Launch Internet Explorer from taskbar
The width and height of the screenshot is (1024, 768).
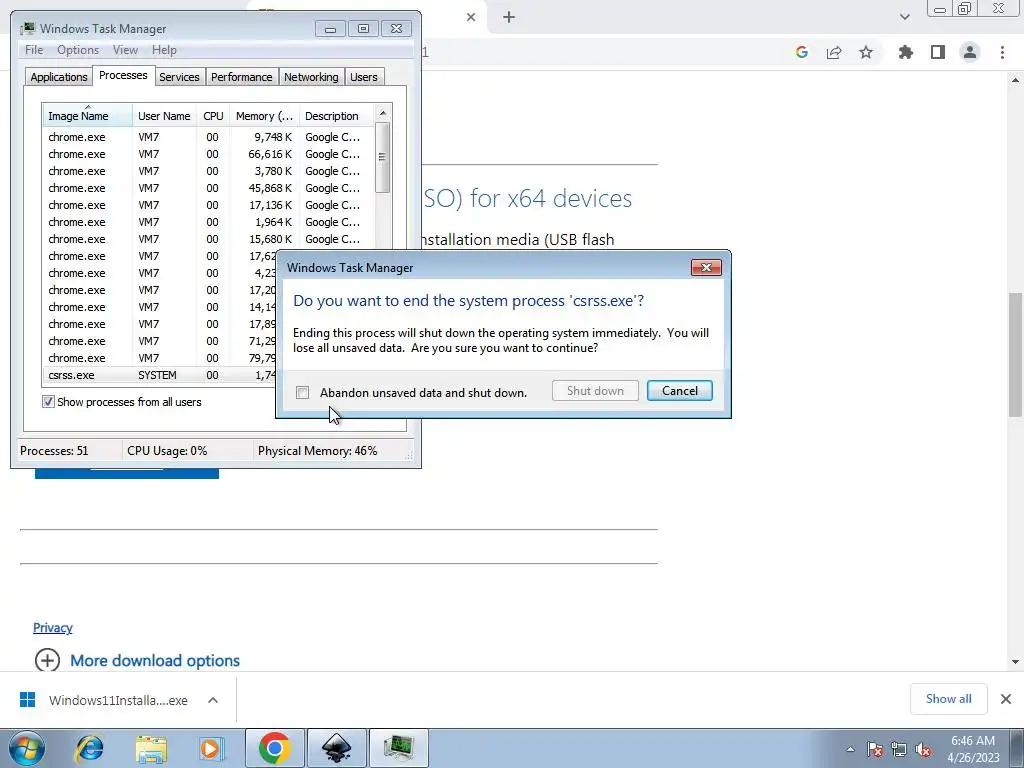tap(89, 748)
